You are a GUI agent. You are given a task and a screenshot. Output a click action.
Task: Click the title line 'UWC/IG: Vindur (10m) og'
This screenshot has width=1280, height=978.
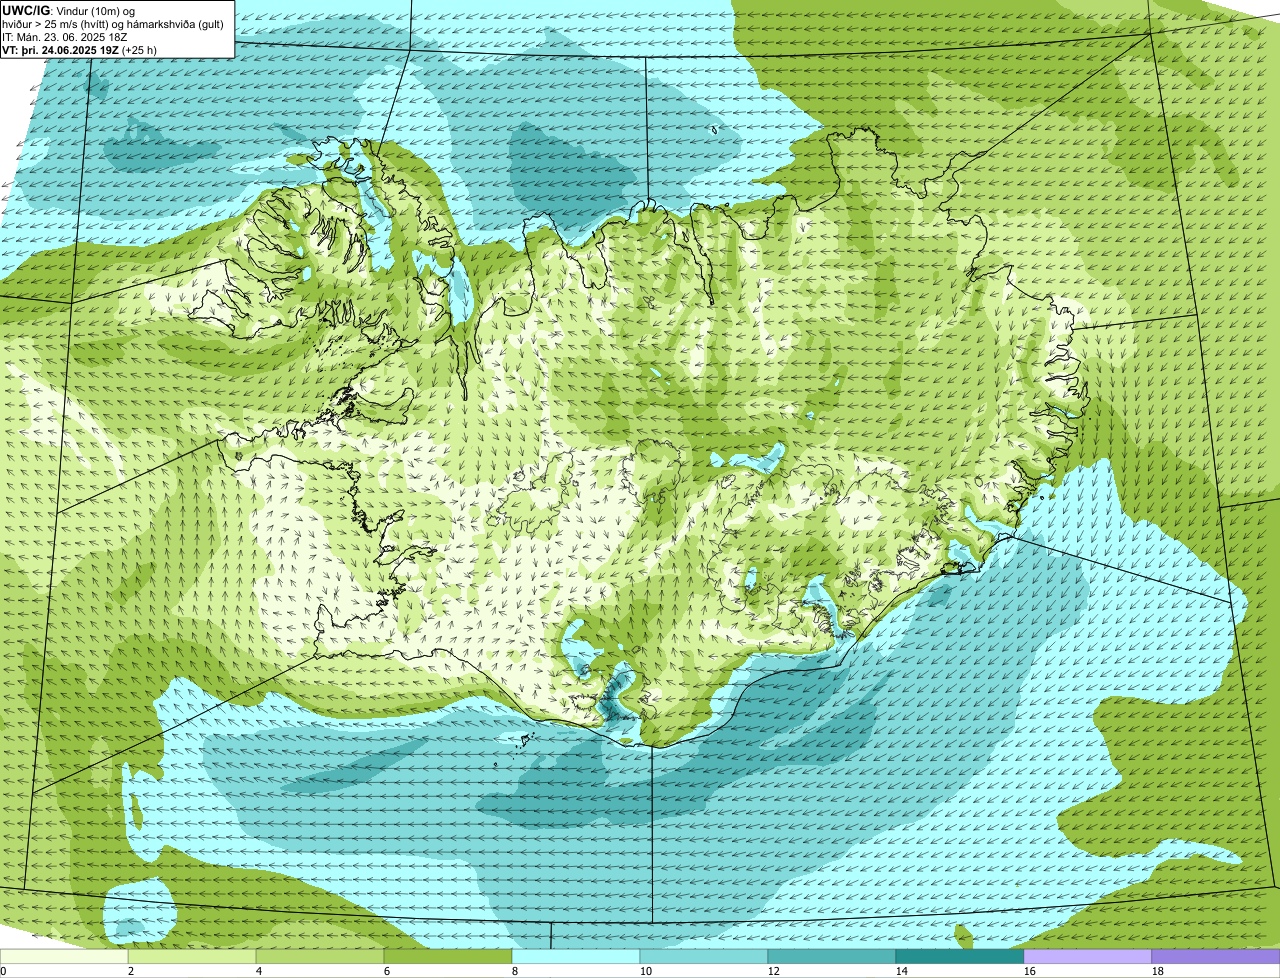(x=68, y=10)
